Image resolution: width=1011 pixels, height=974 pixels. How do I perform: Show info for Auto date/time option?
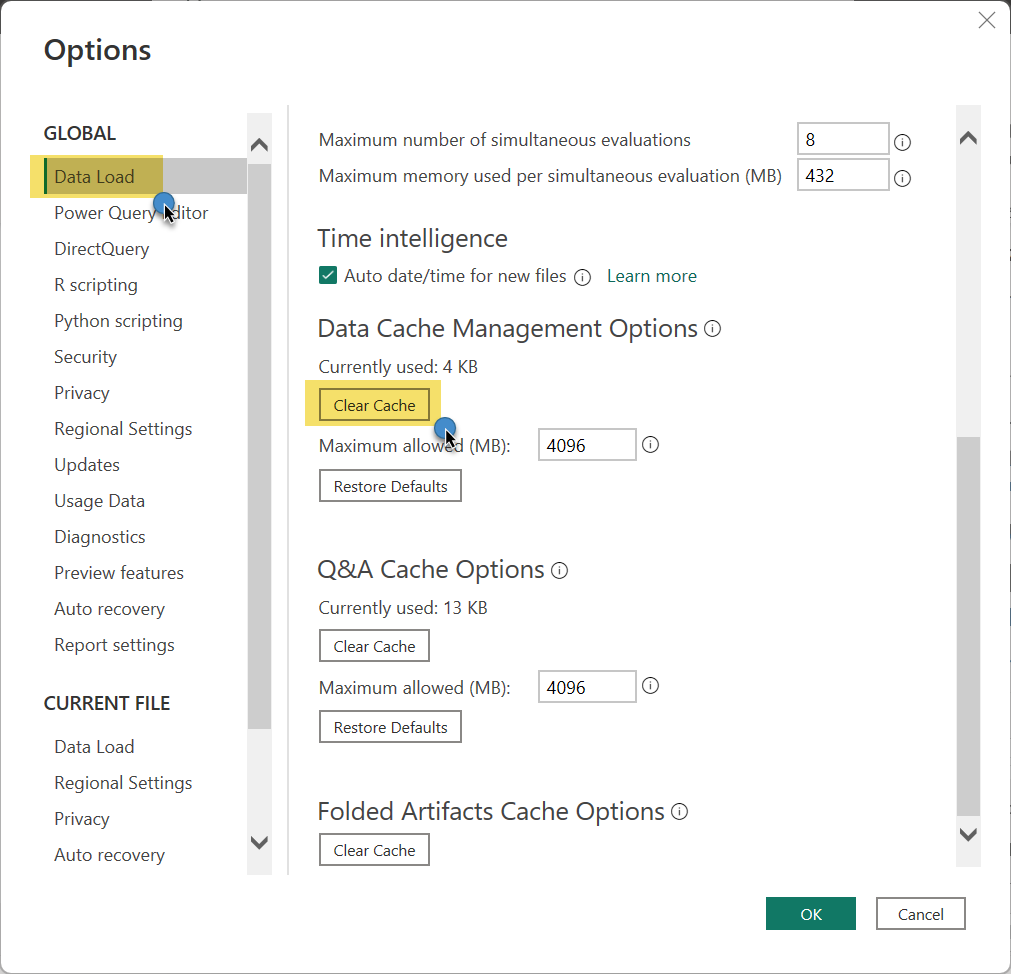[582, 277]
